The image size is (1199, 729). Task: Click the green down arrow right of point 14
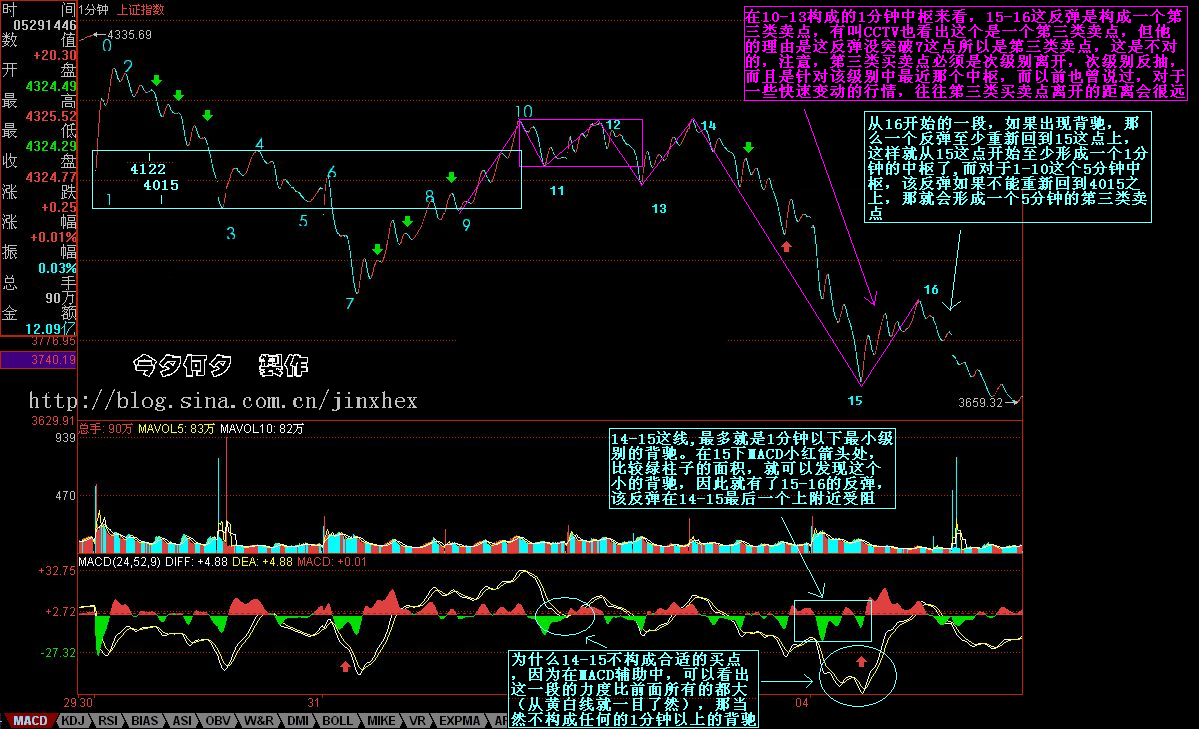coord(748,148)
